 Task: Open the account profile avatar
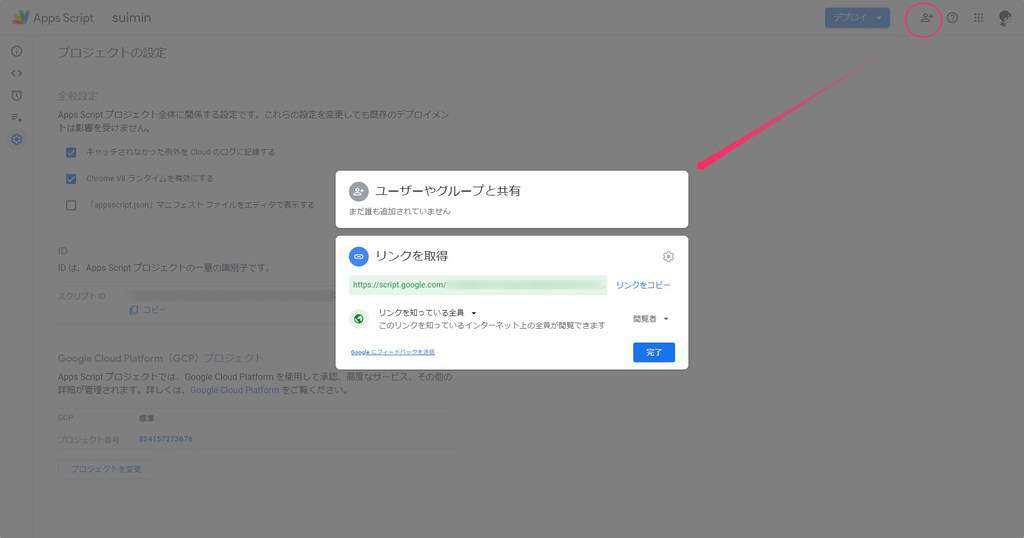click(1005, 18)
